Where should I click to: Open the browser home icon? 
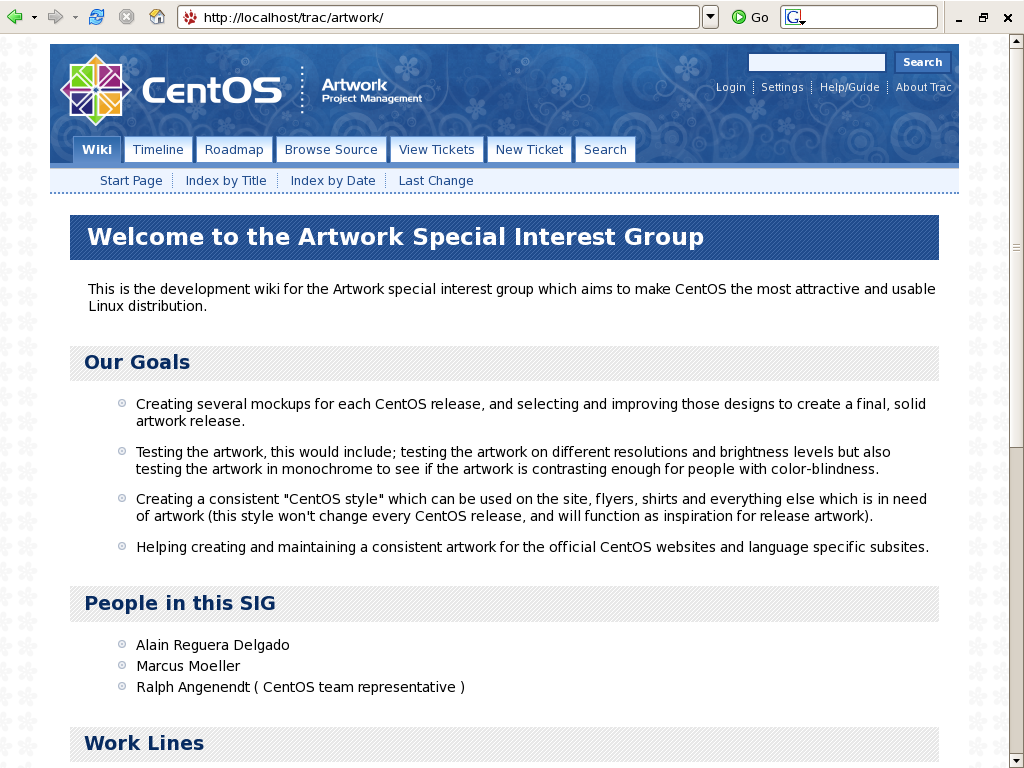point(157,17)
